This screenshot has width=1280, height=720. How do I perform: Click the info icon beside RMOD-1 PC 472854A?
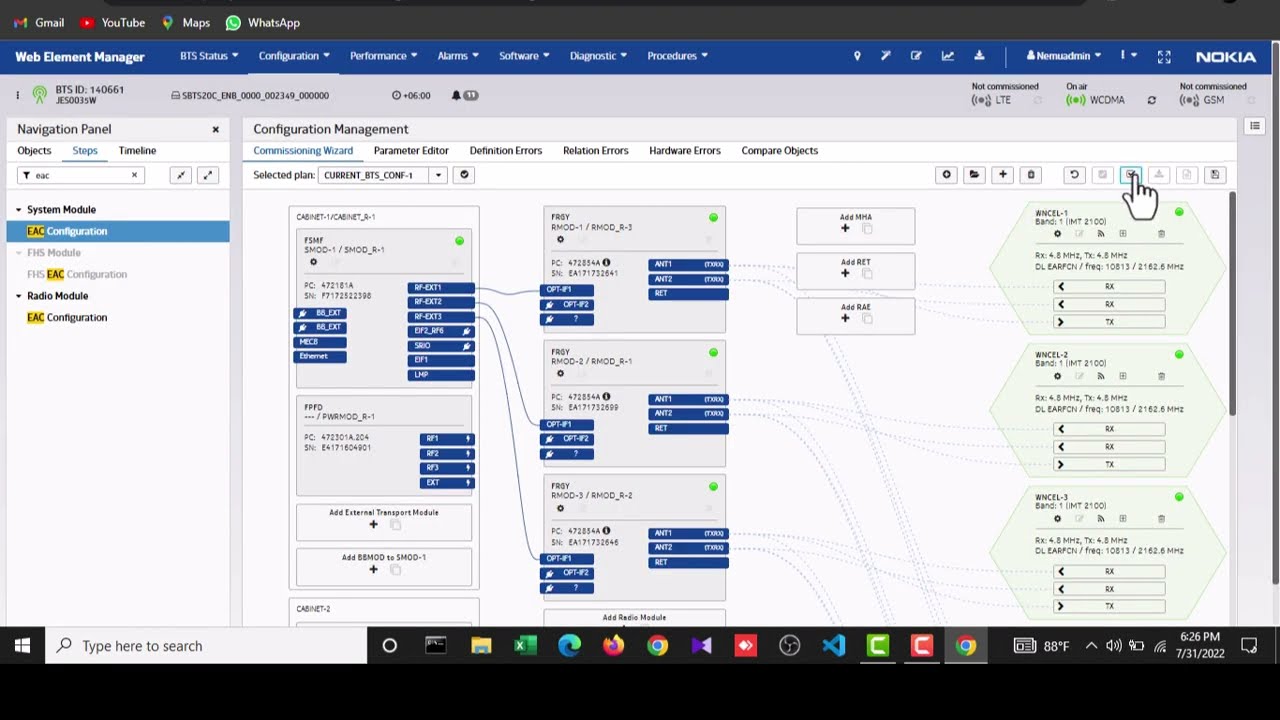tap(606, 263)
